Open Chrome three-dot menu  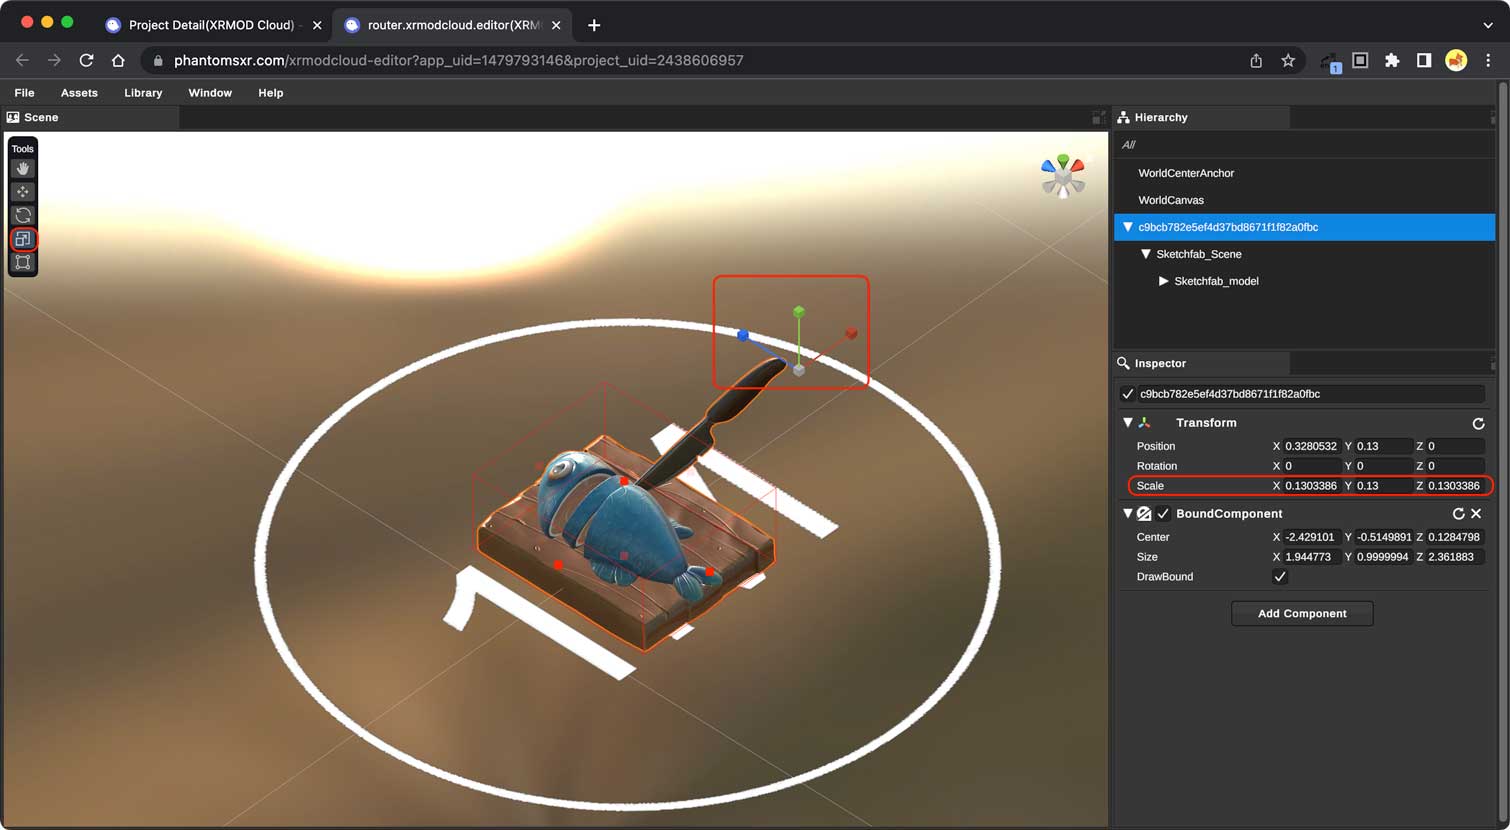point(1488,60)
